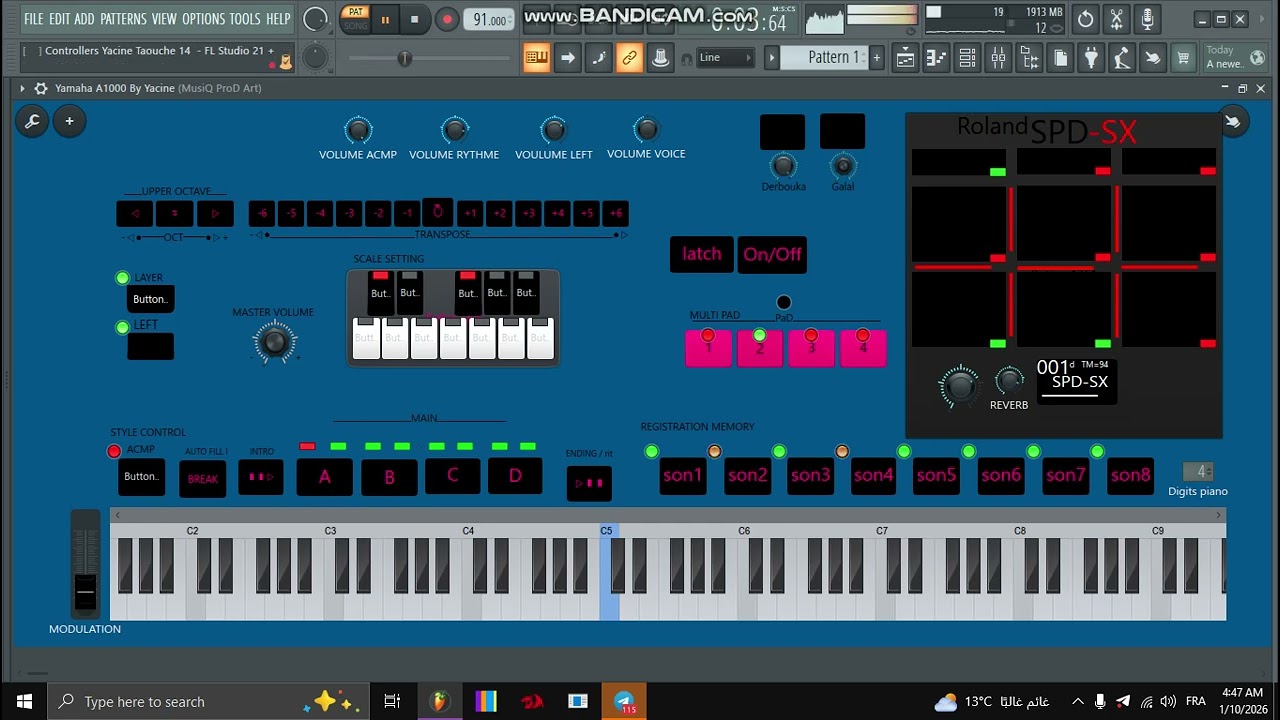Click the shopping cart icon
The width and height of the screenshot is (1280, 720).
[1183, 59]
